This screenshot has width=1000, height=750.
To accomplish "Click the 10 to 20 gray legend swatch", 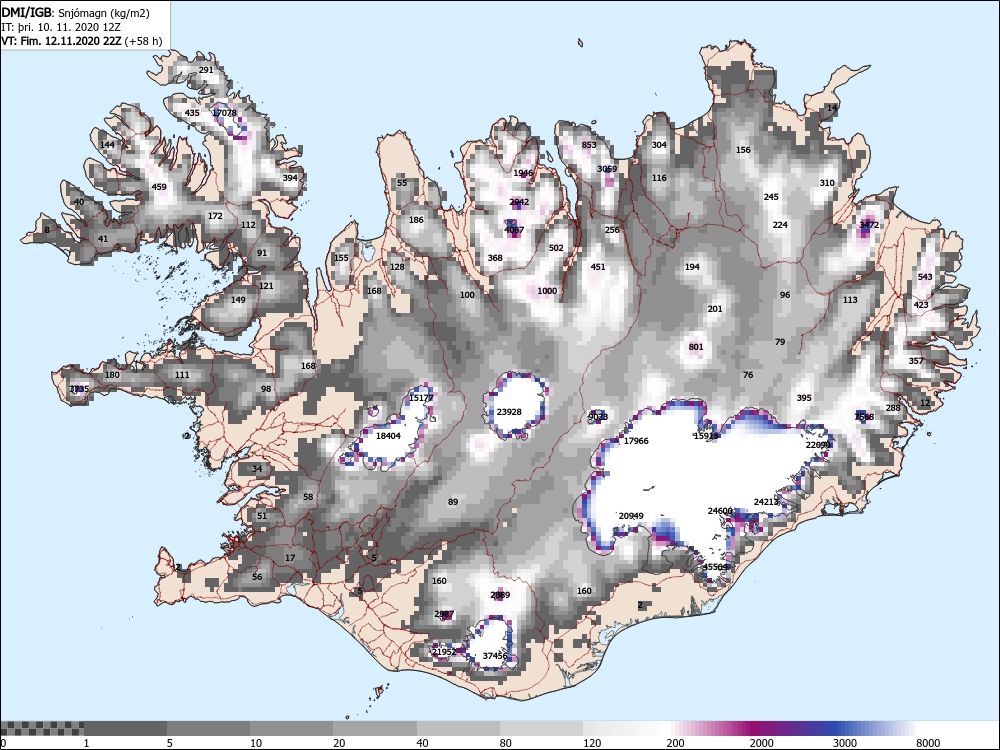I will (x=292, y=728).
